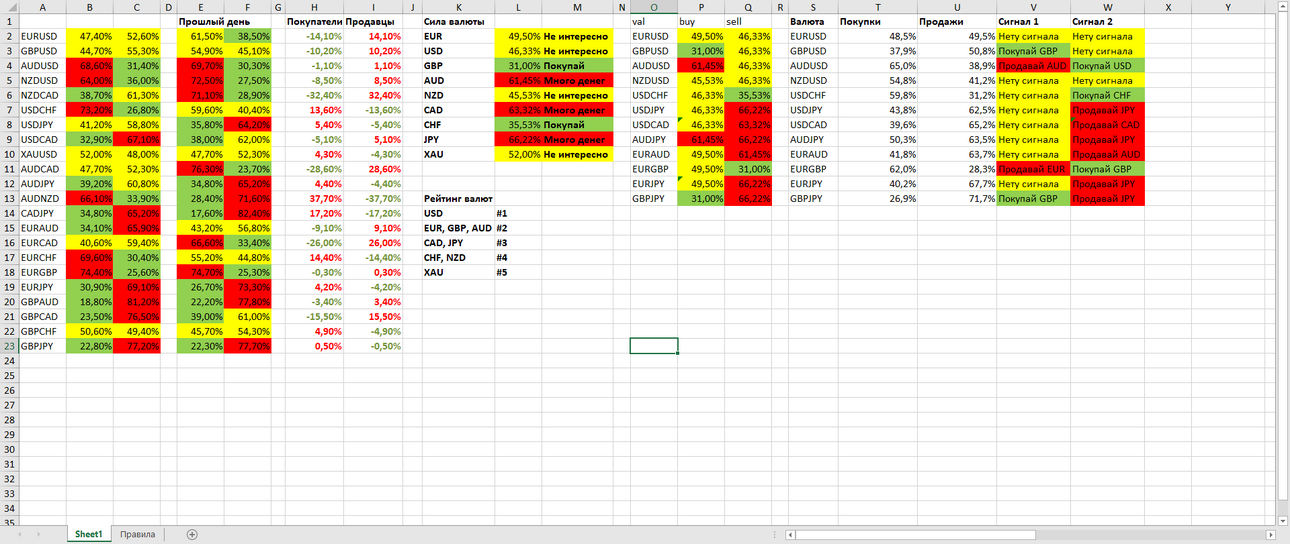Viewport: 1290px width, 544px height.
Task: Click 'Покупай' cell in the CHF row
Action: 576,125
